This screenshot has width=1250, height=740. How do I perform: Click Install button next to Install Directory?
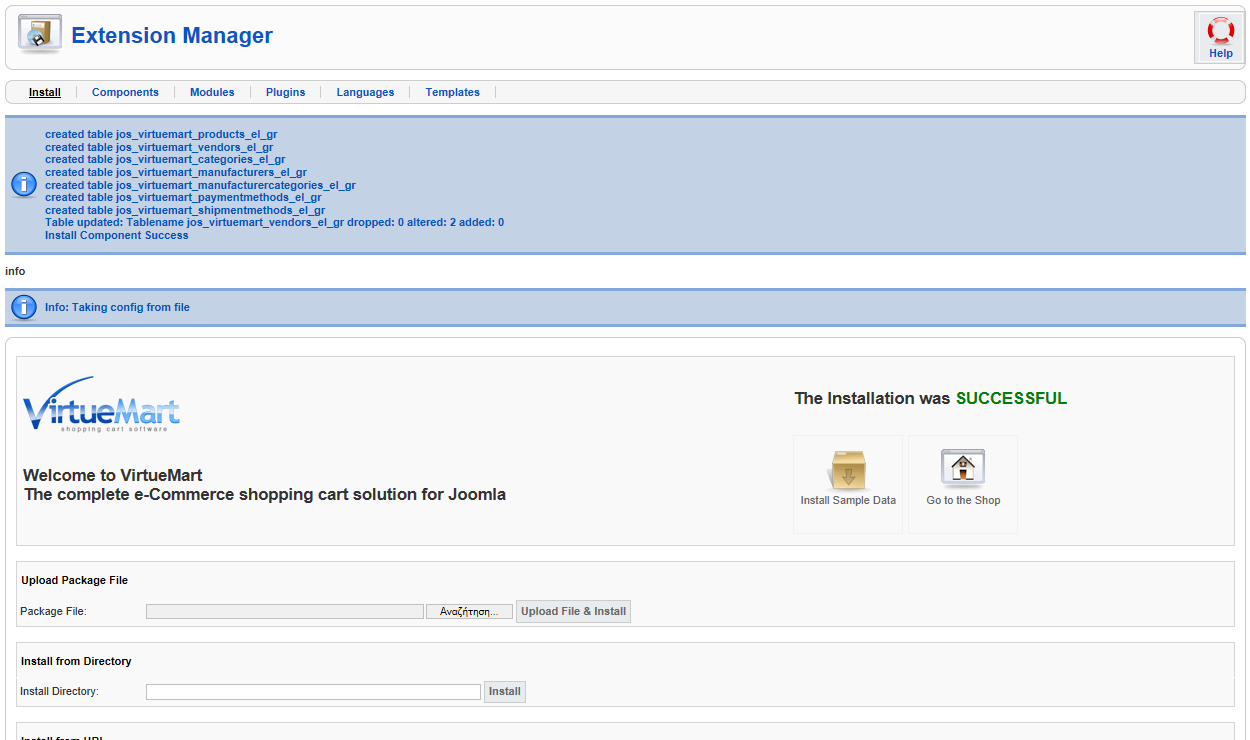(x=505, y=691)
